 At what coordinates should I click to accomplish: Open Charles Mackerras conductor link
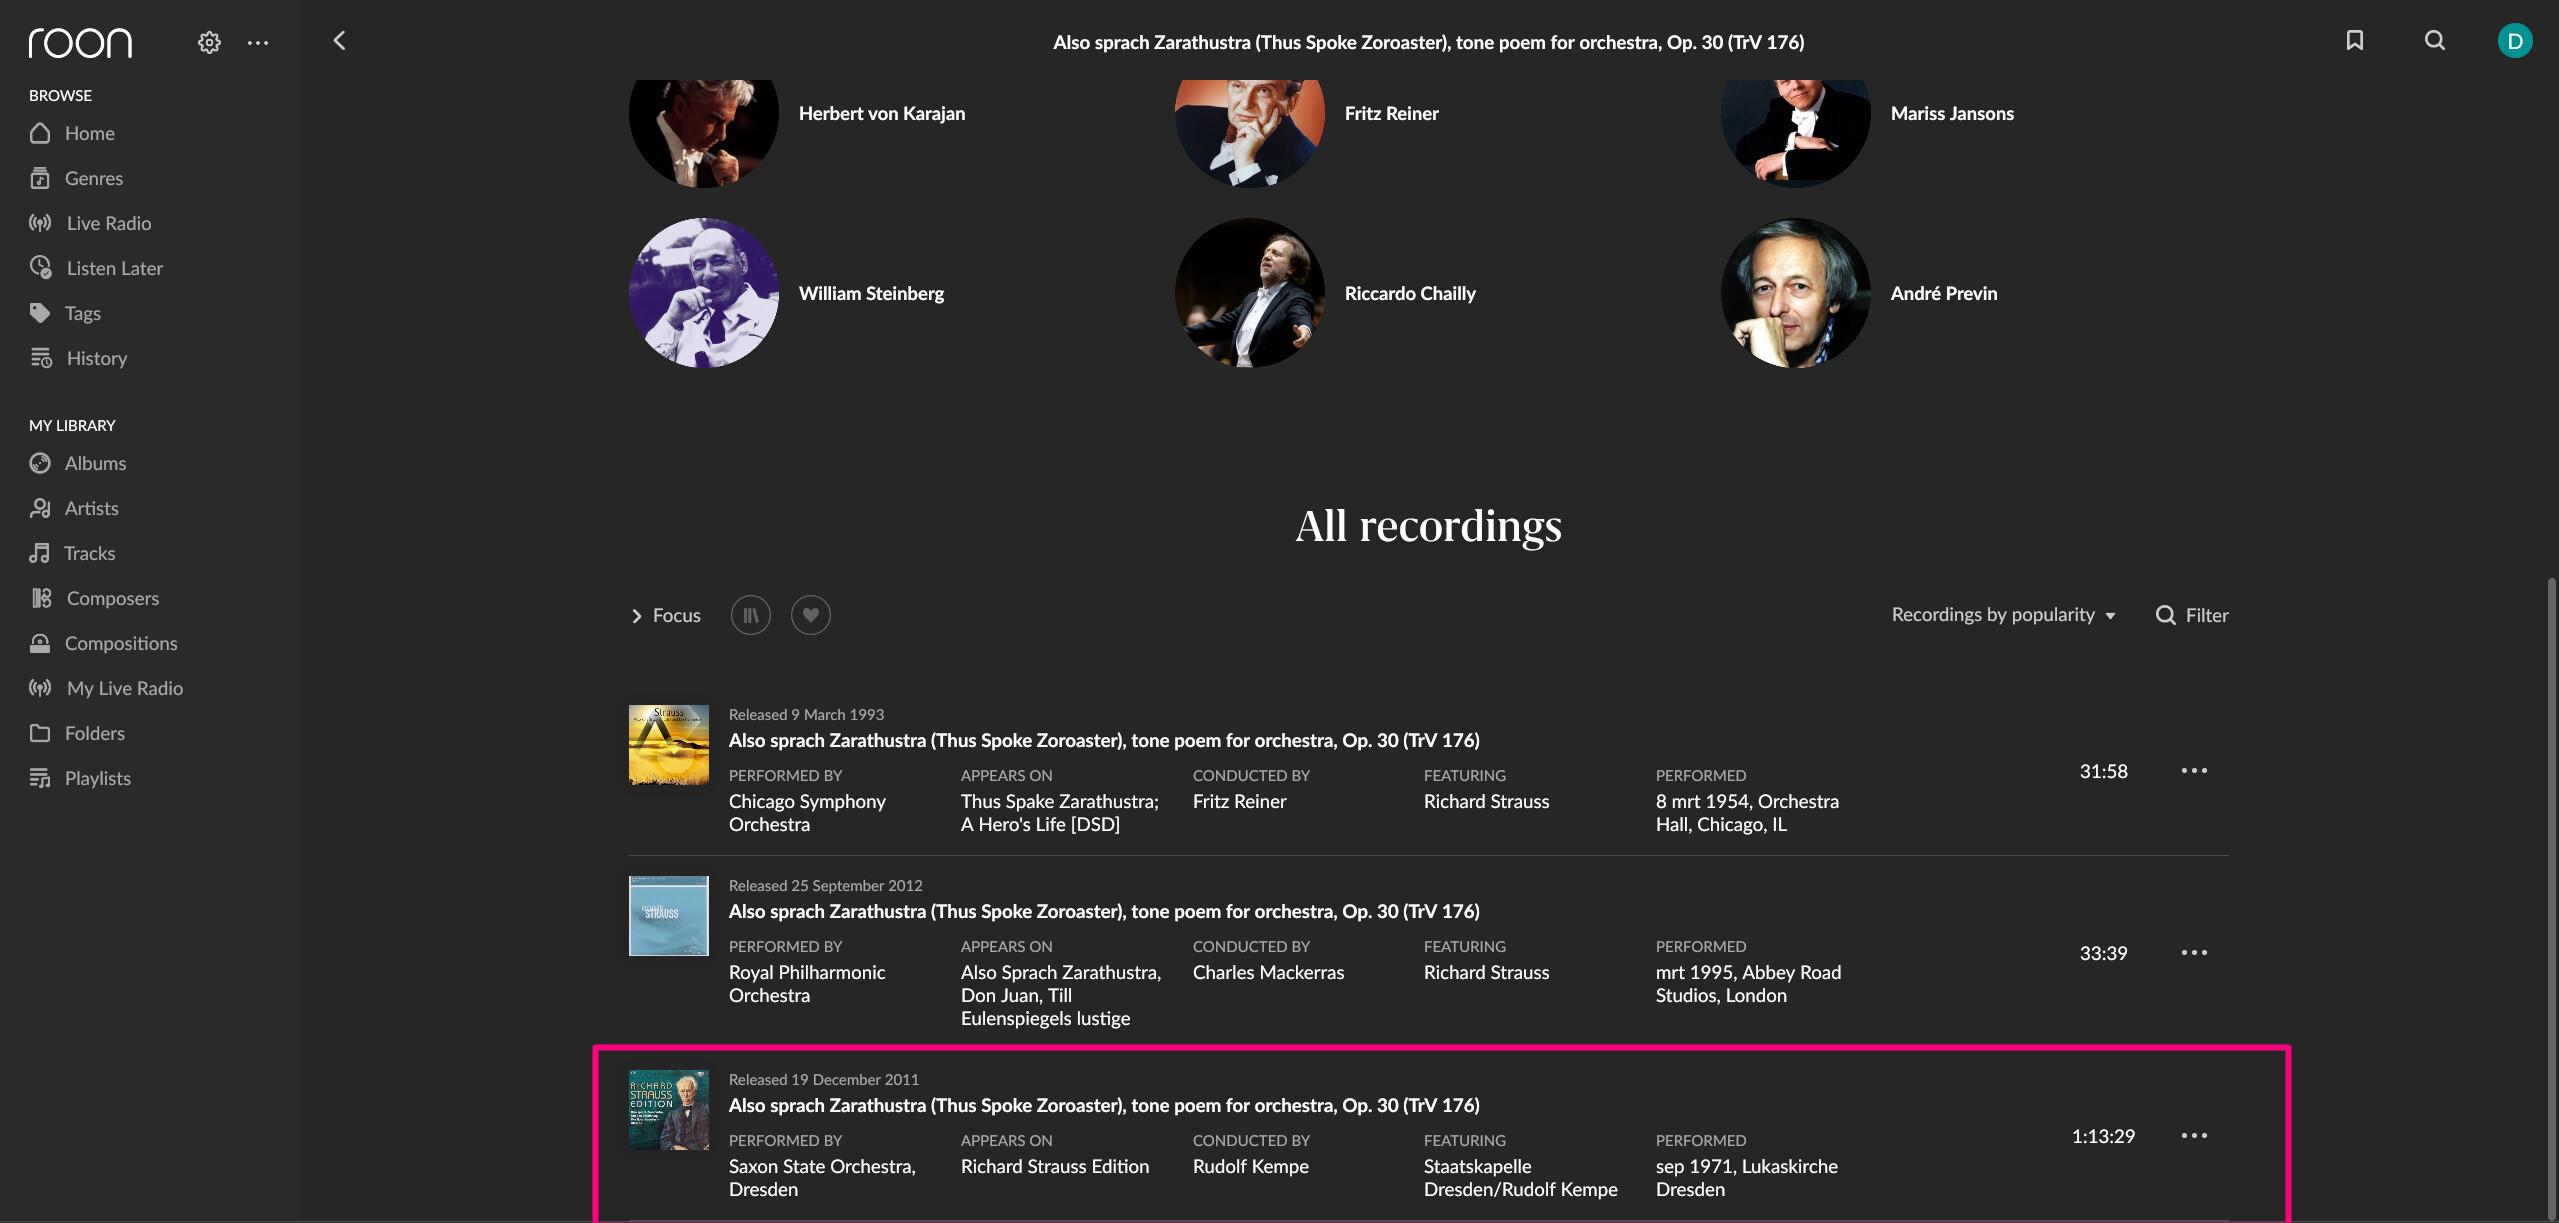click(x=1268, y=972)
